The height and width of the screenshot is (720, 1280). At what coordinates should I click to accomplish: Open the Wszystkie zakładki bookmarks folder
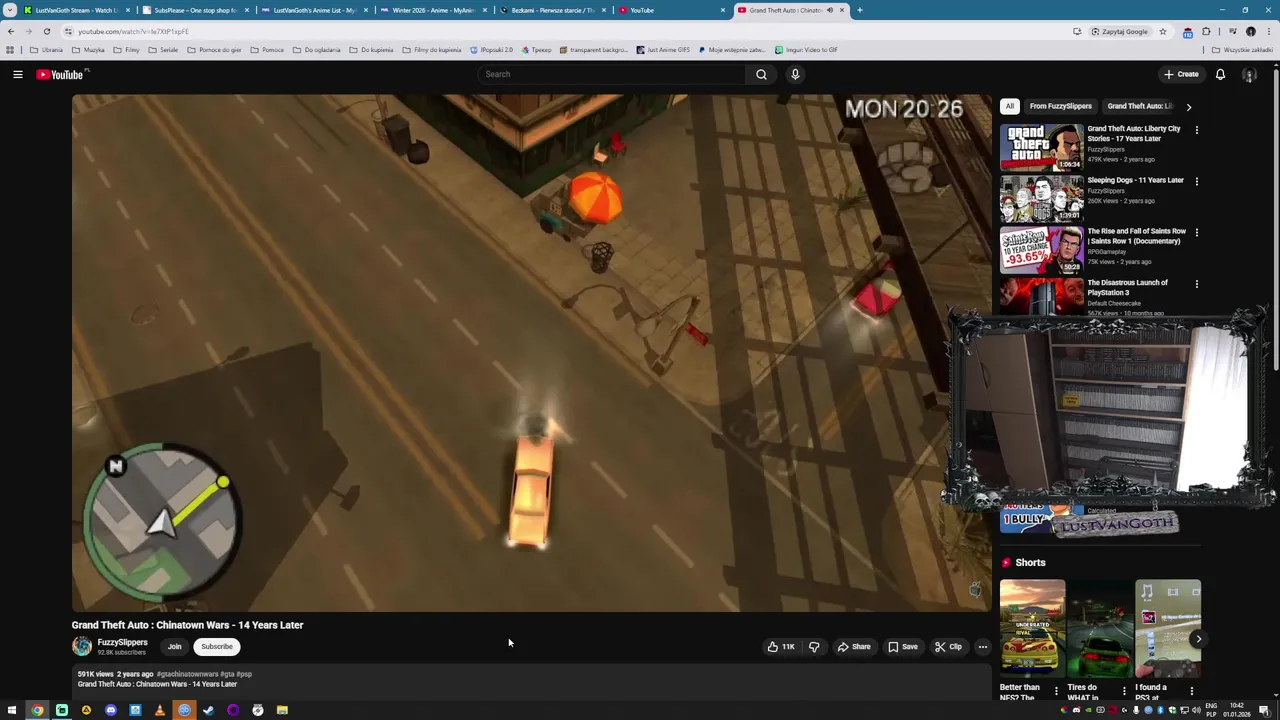(1242, 50)
